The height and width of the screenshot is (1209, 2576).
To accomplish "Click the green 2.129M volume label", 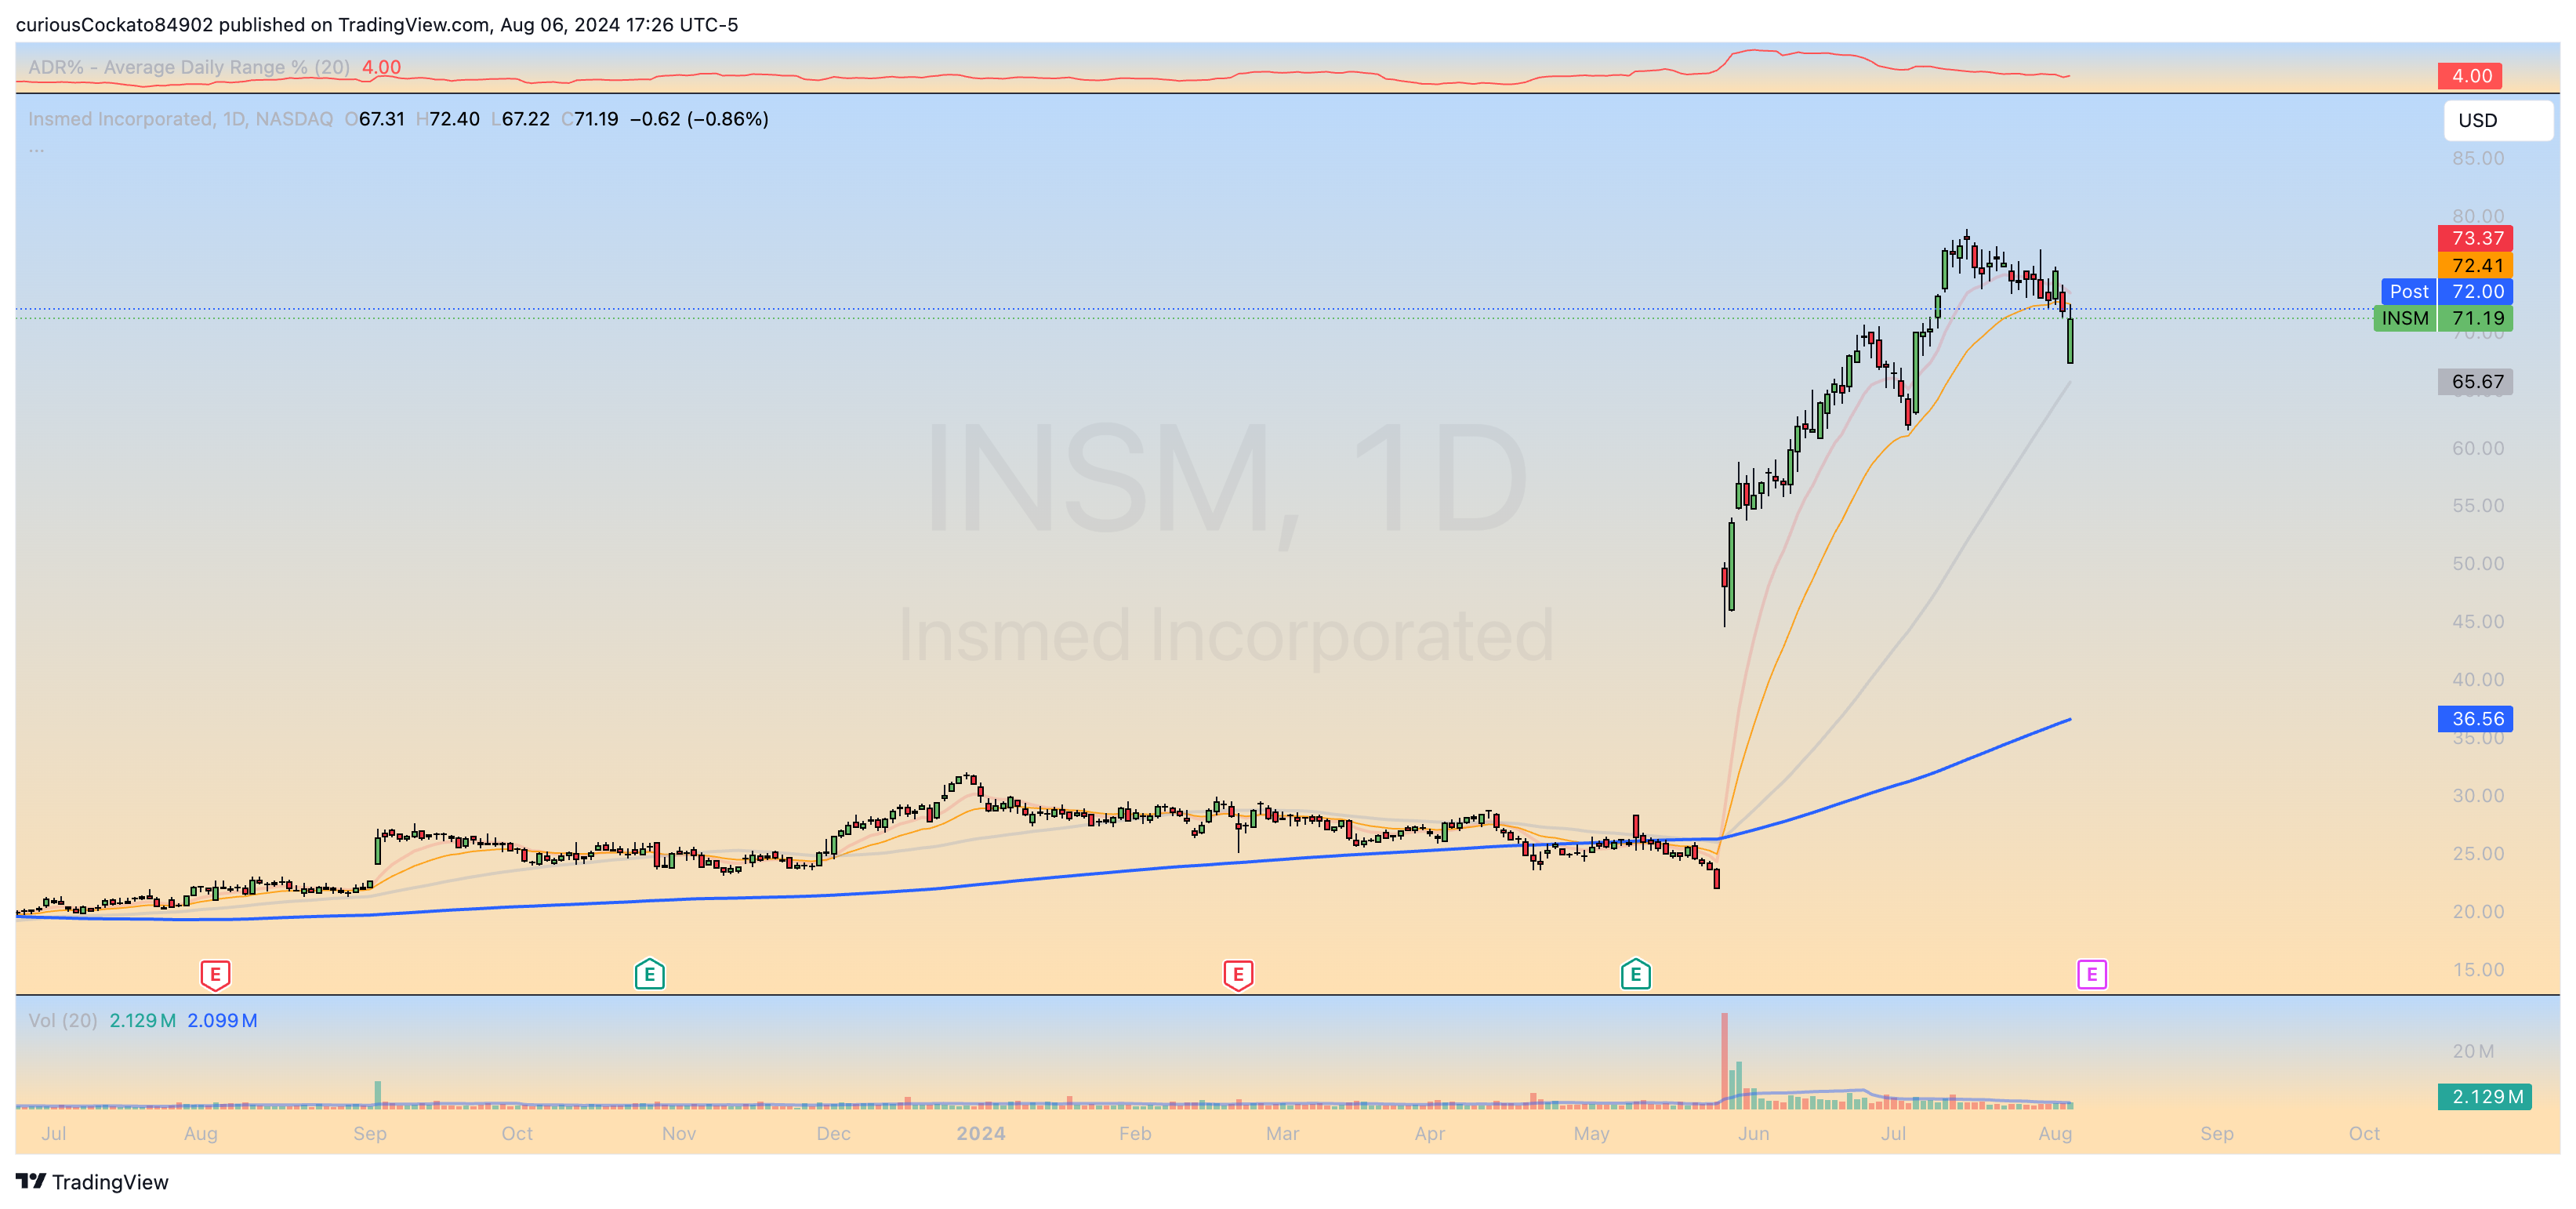I will (2484, 1096).
